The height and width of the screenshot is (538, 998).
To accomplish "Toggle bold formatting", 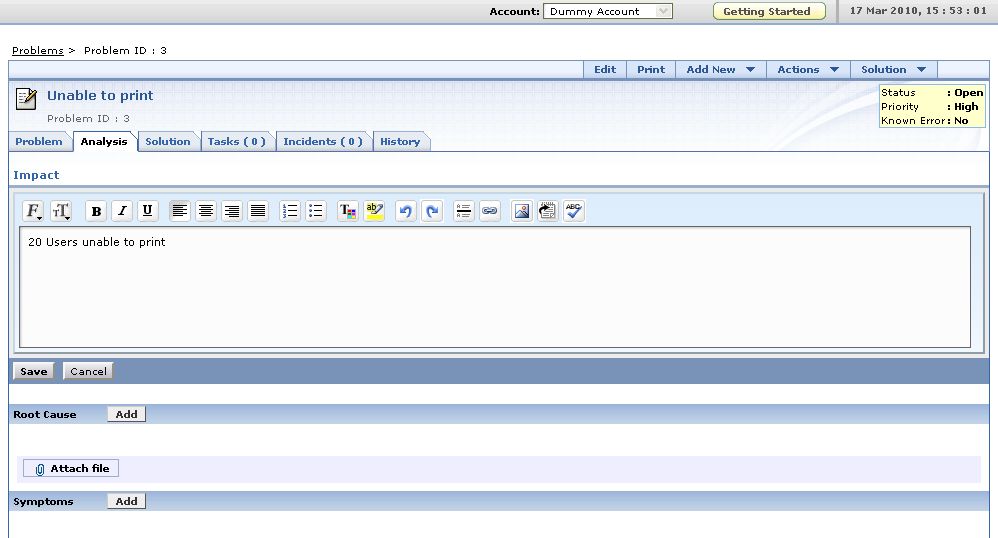I will 96,211.
